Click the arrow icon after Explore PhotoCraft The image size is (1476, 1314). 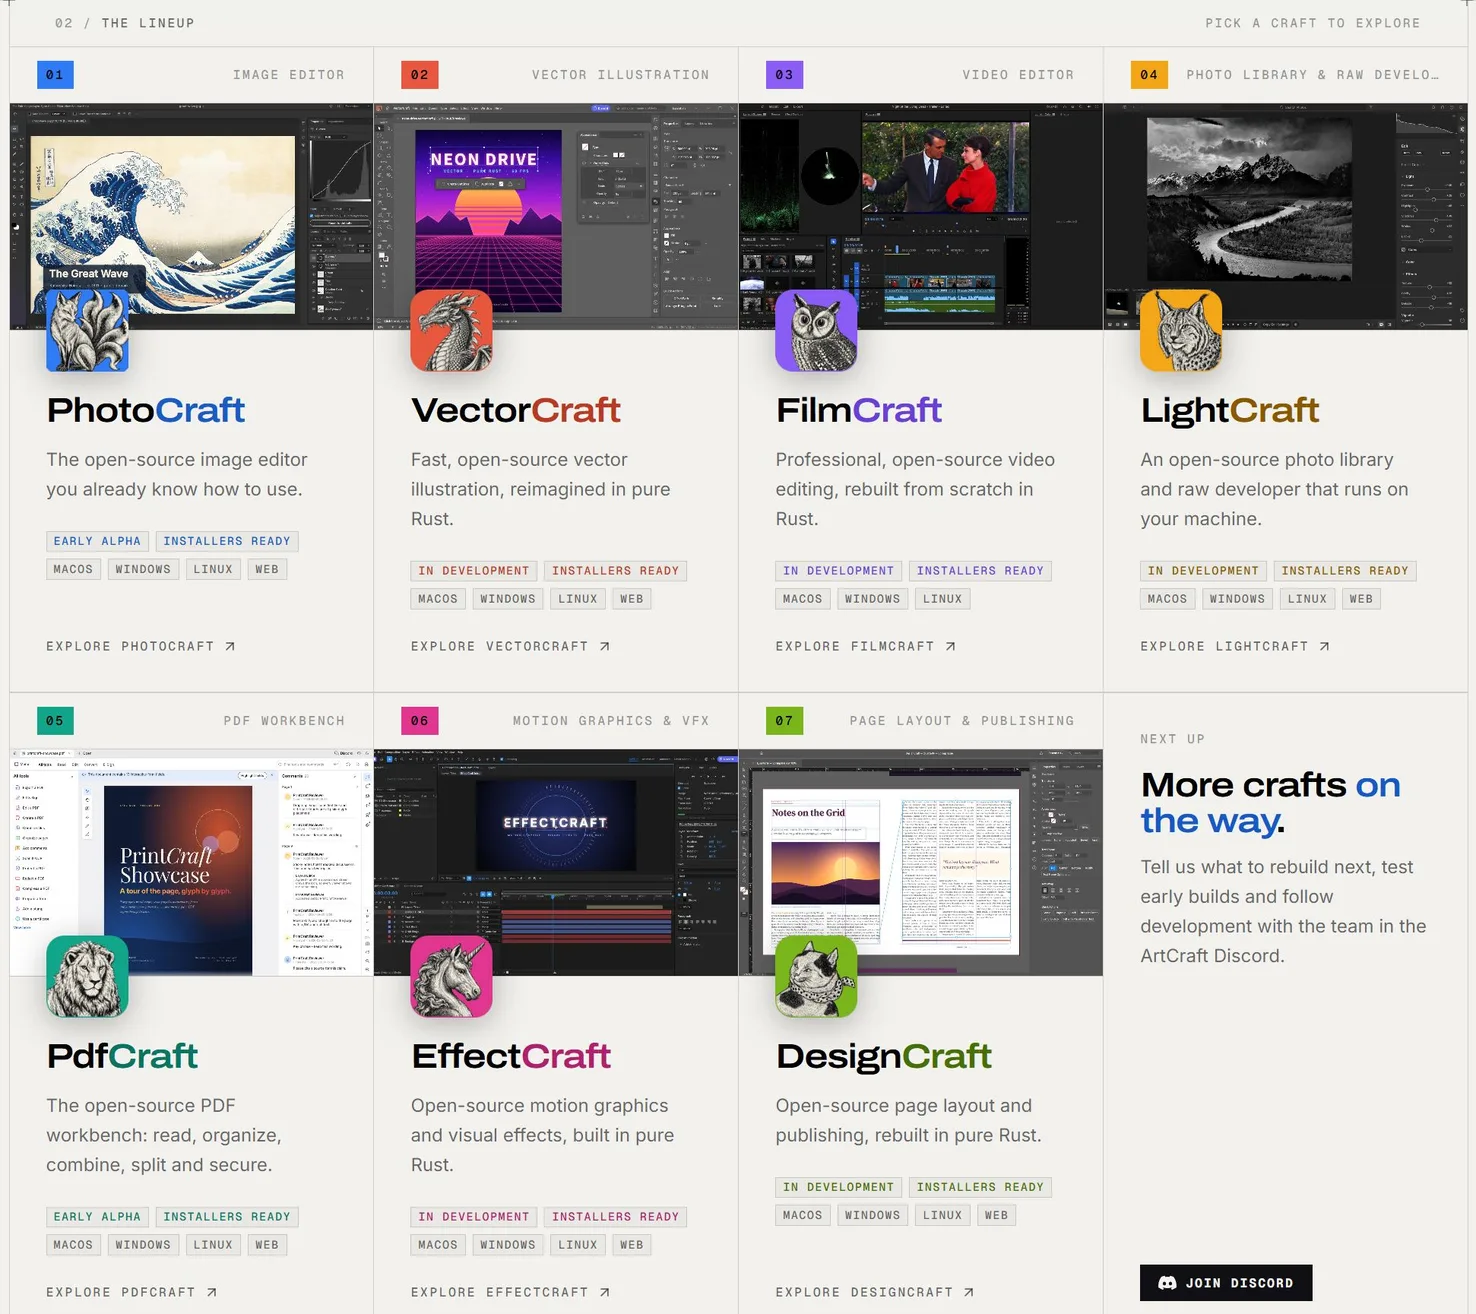pos(230,647)
